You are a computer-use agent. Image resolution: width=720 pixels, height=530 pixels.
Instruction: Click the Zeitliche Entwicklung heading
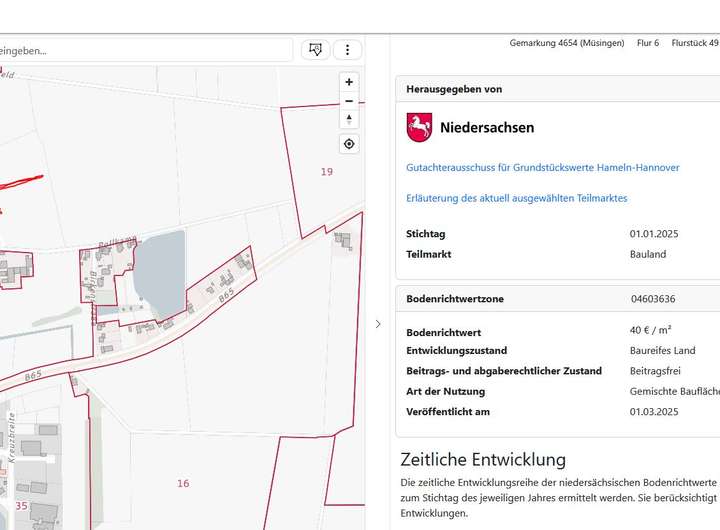[483, 460]
